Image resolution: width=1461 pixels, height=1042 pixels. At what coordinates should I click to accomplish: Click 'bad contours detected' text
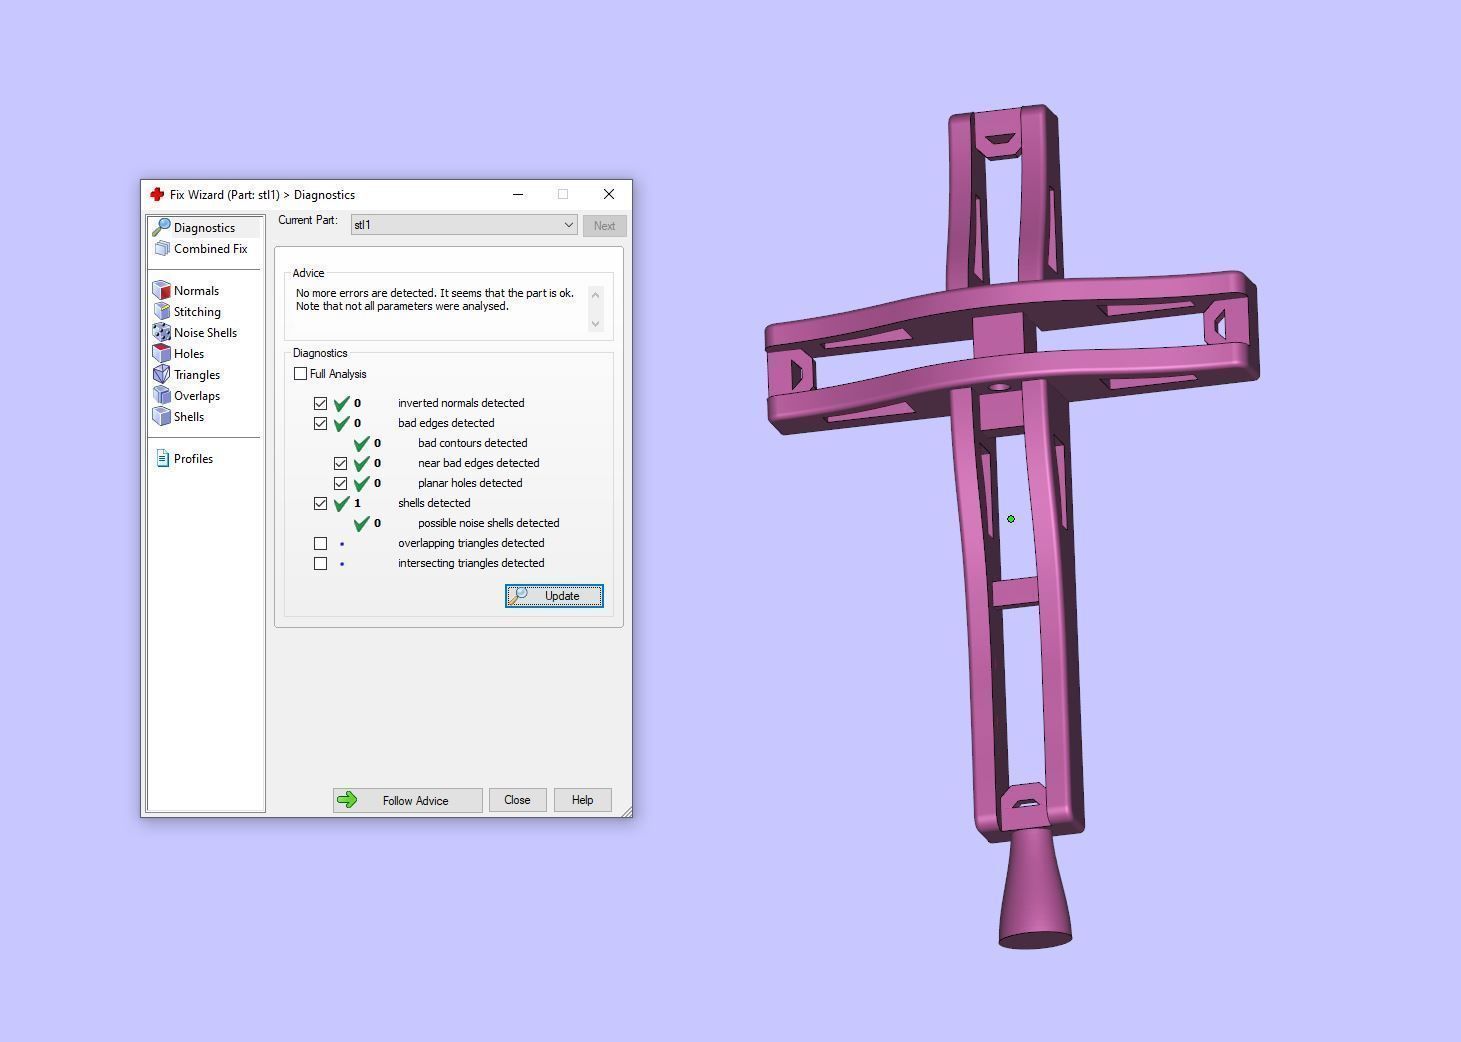coord(472,443)
